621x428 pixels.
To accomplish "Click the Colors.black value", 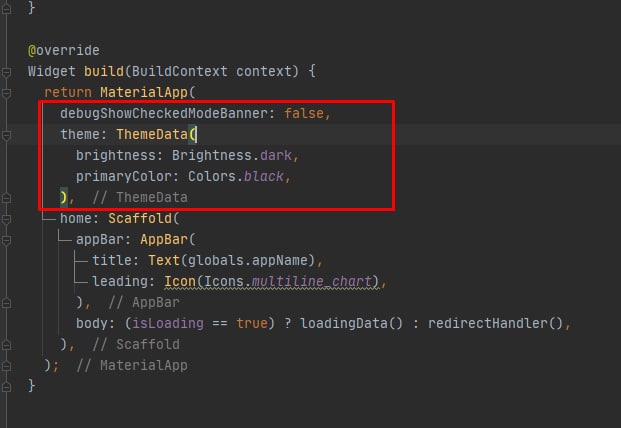I will (x=236, y=177).
